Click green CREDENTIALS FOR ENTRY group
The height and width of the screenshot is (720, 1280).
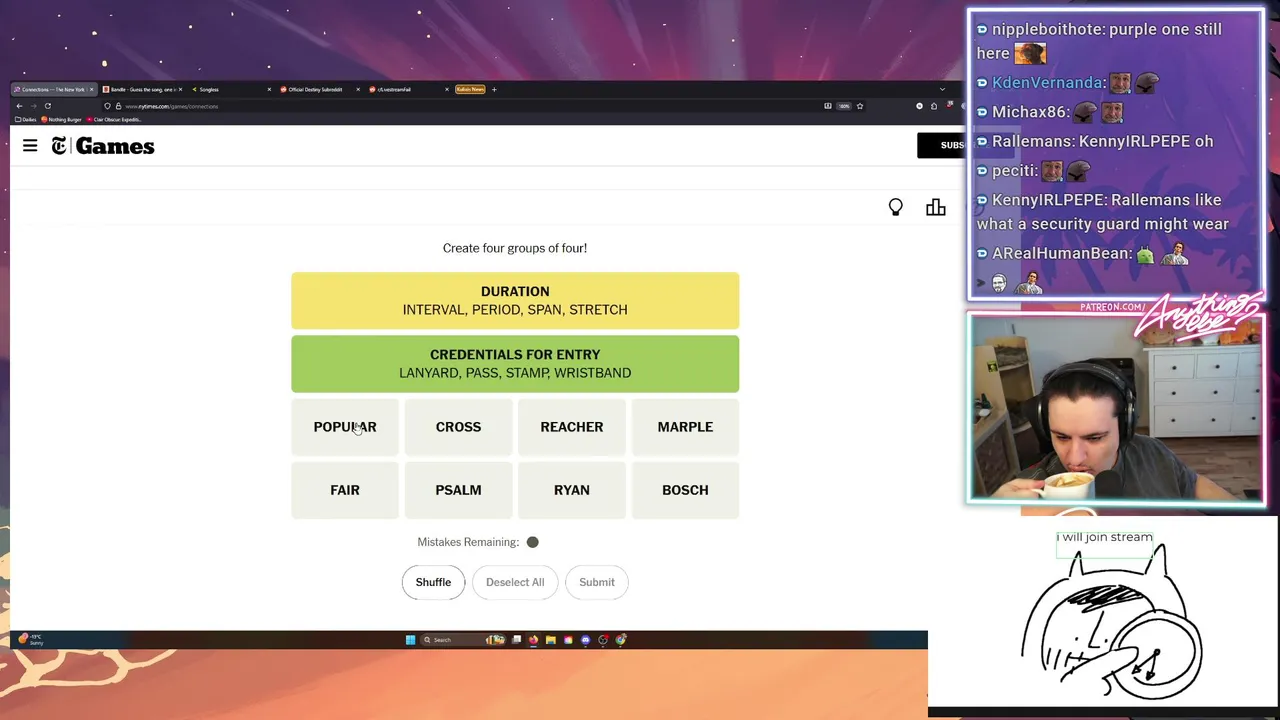pyautogui.click(x=515, y=364)
